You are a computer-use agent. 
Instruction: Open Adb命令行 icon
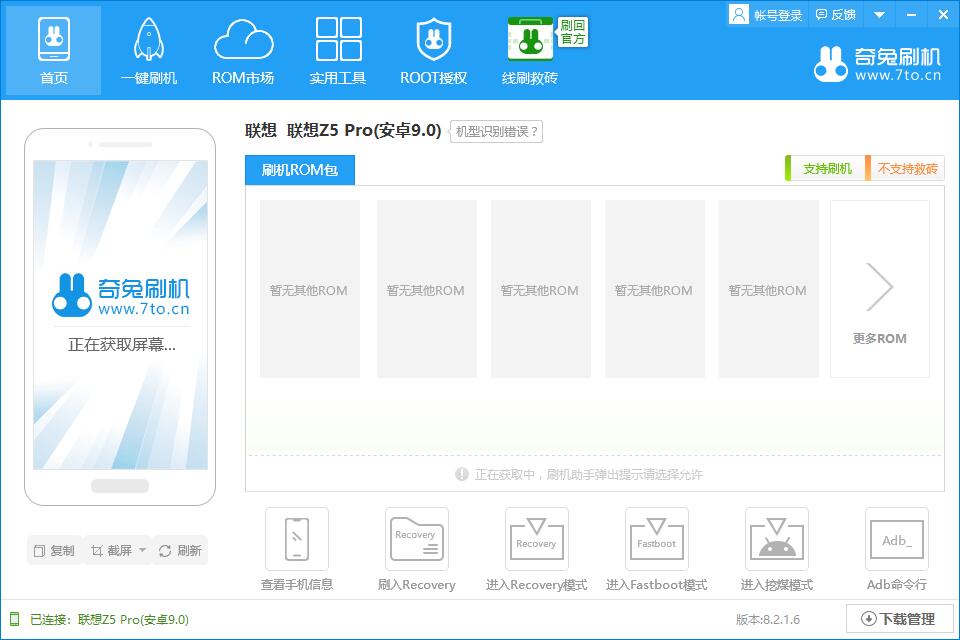tap(897, 539)
